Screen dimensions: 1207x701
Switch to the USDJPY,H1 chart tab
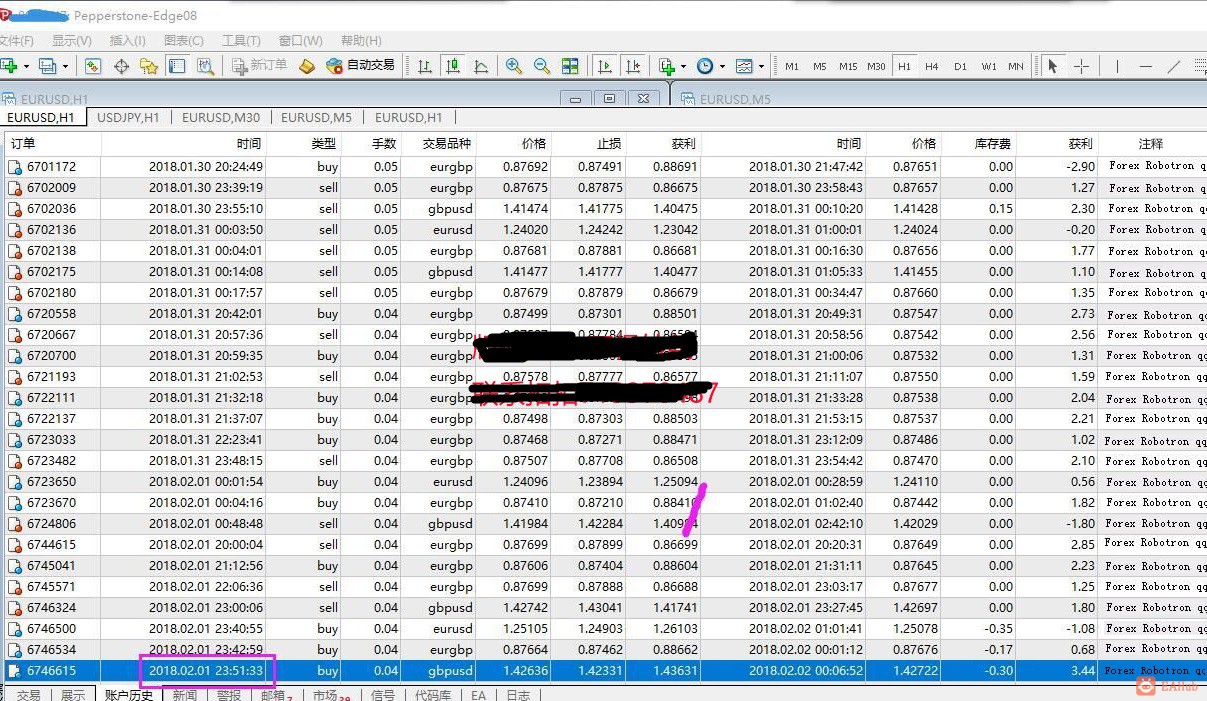pyautogui.click(x=128, y=117)
